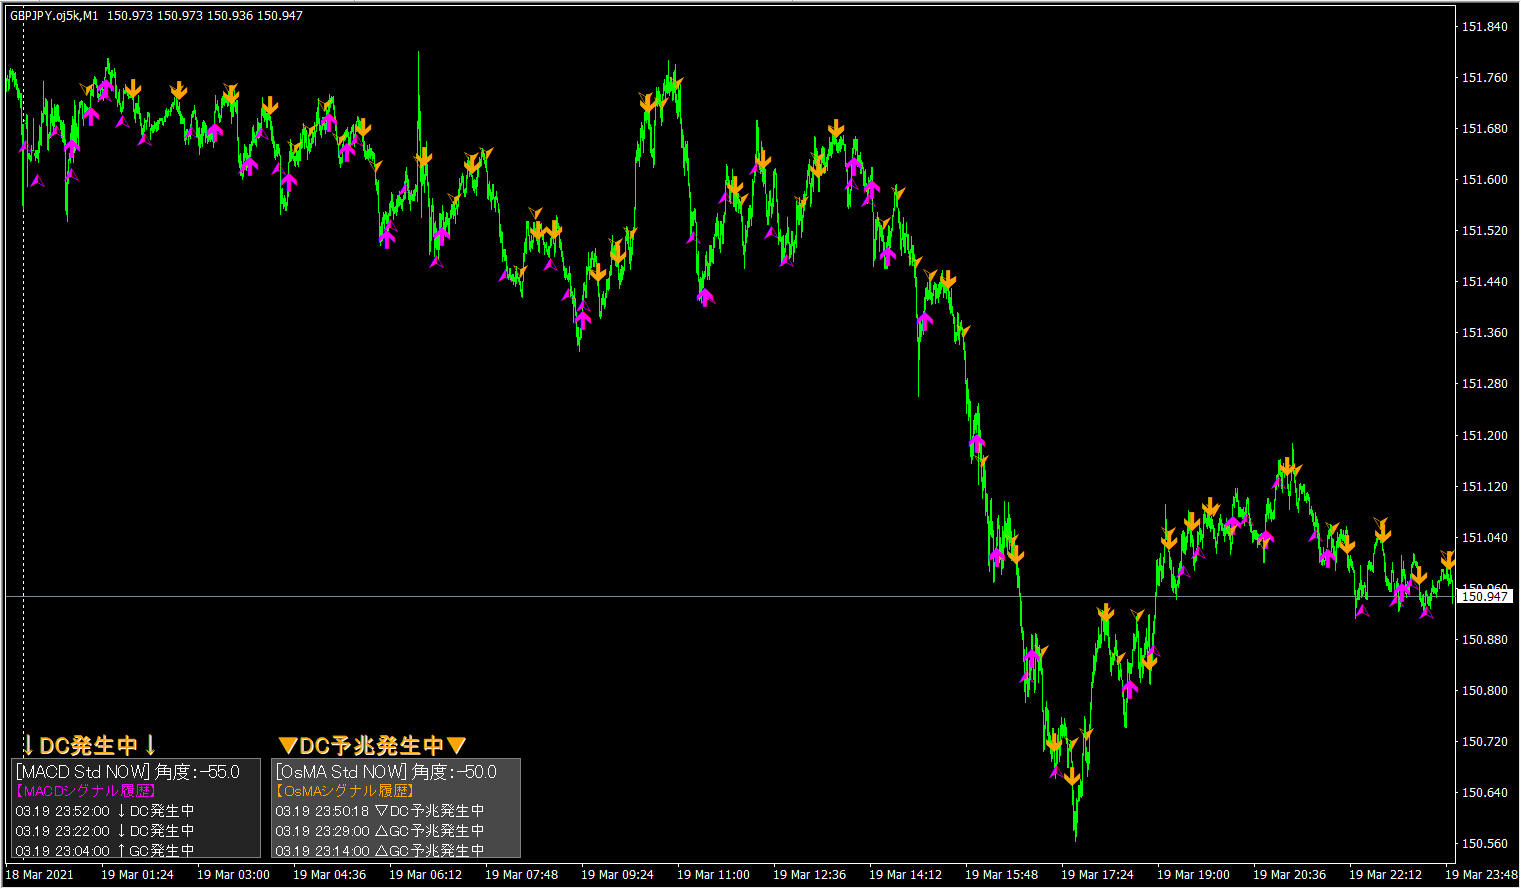Viewport: 1521px width, 889px height.
Task: Select MACD history row 03.19 23:52:00 ↓DC発生中
Action: pyautogui.click(x=105, y=811)
